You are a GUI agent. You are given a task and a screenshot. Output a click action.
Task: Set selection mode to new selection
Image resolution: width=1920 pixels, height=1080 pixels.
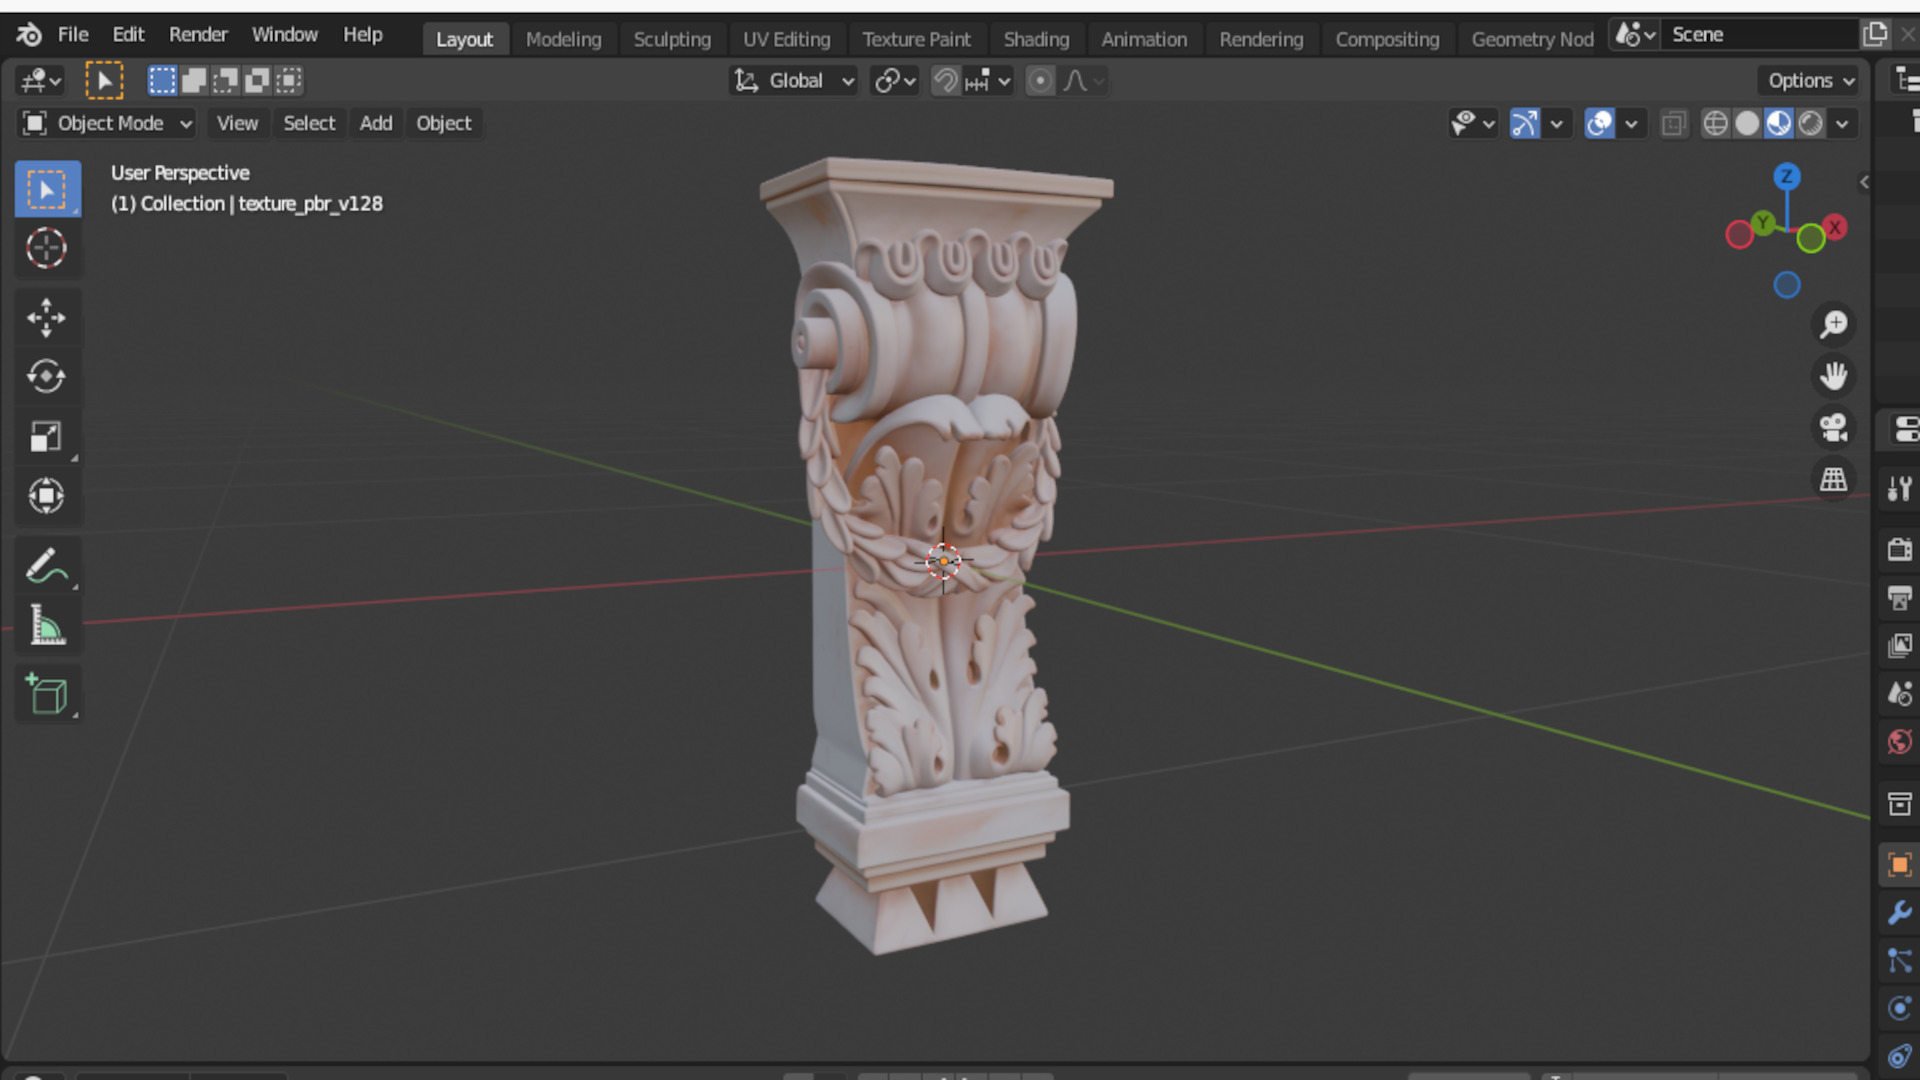162,80
